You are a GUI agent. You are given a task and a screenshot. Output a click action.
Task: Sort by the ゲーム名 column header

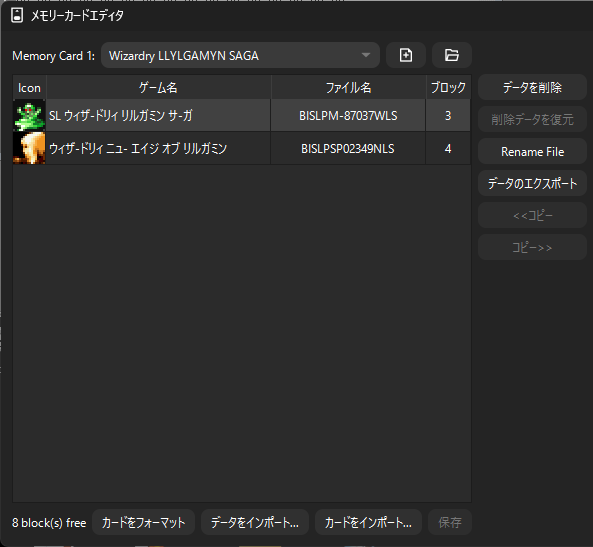pyautogui.click(x=158, y=87)
